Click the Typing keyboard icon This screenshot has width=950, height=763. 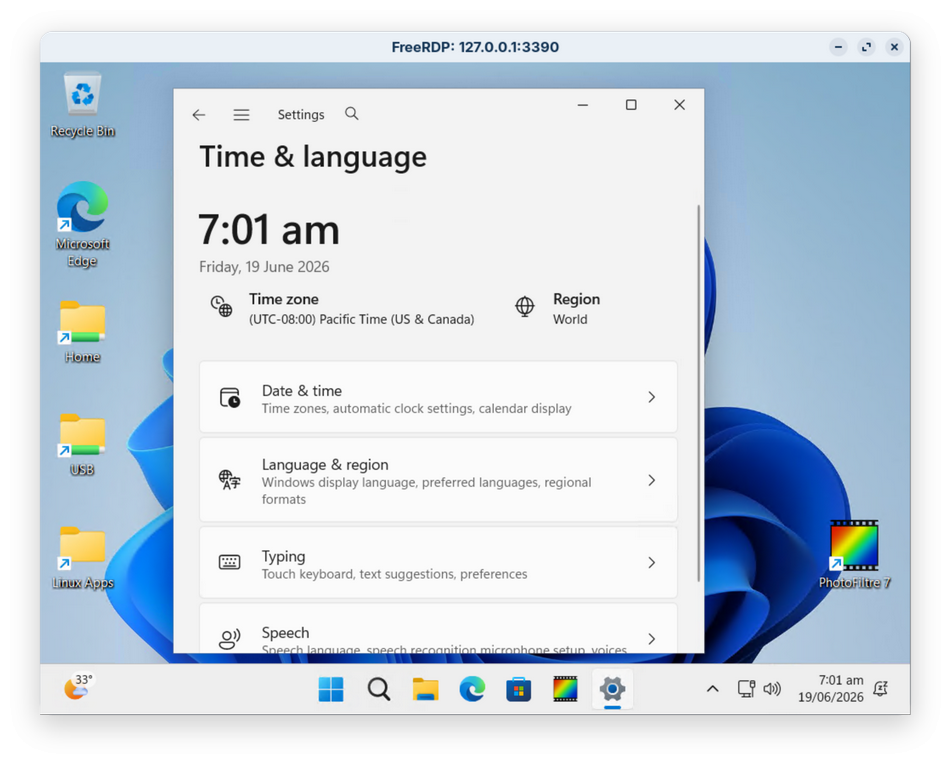point(229,562)
